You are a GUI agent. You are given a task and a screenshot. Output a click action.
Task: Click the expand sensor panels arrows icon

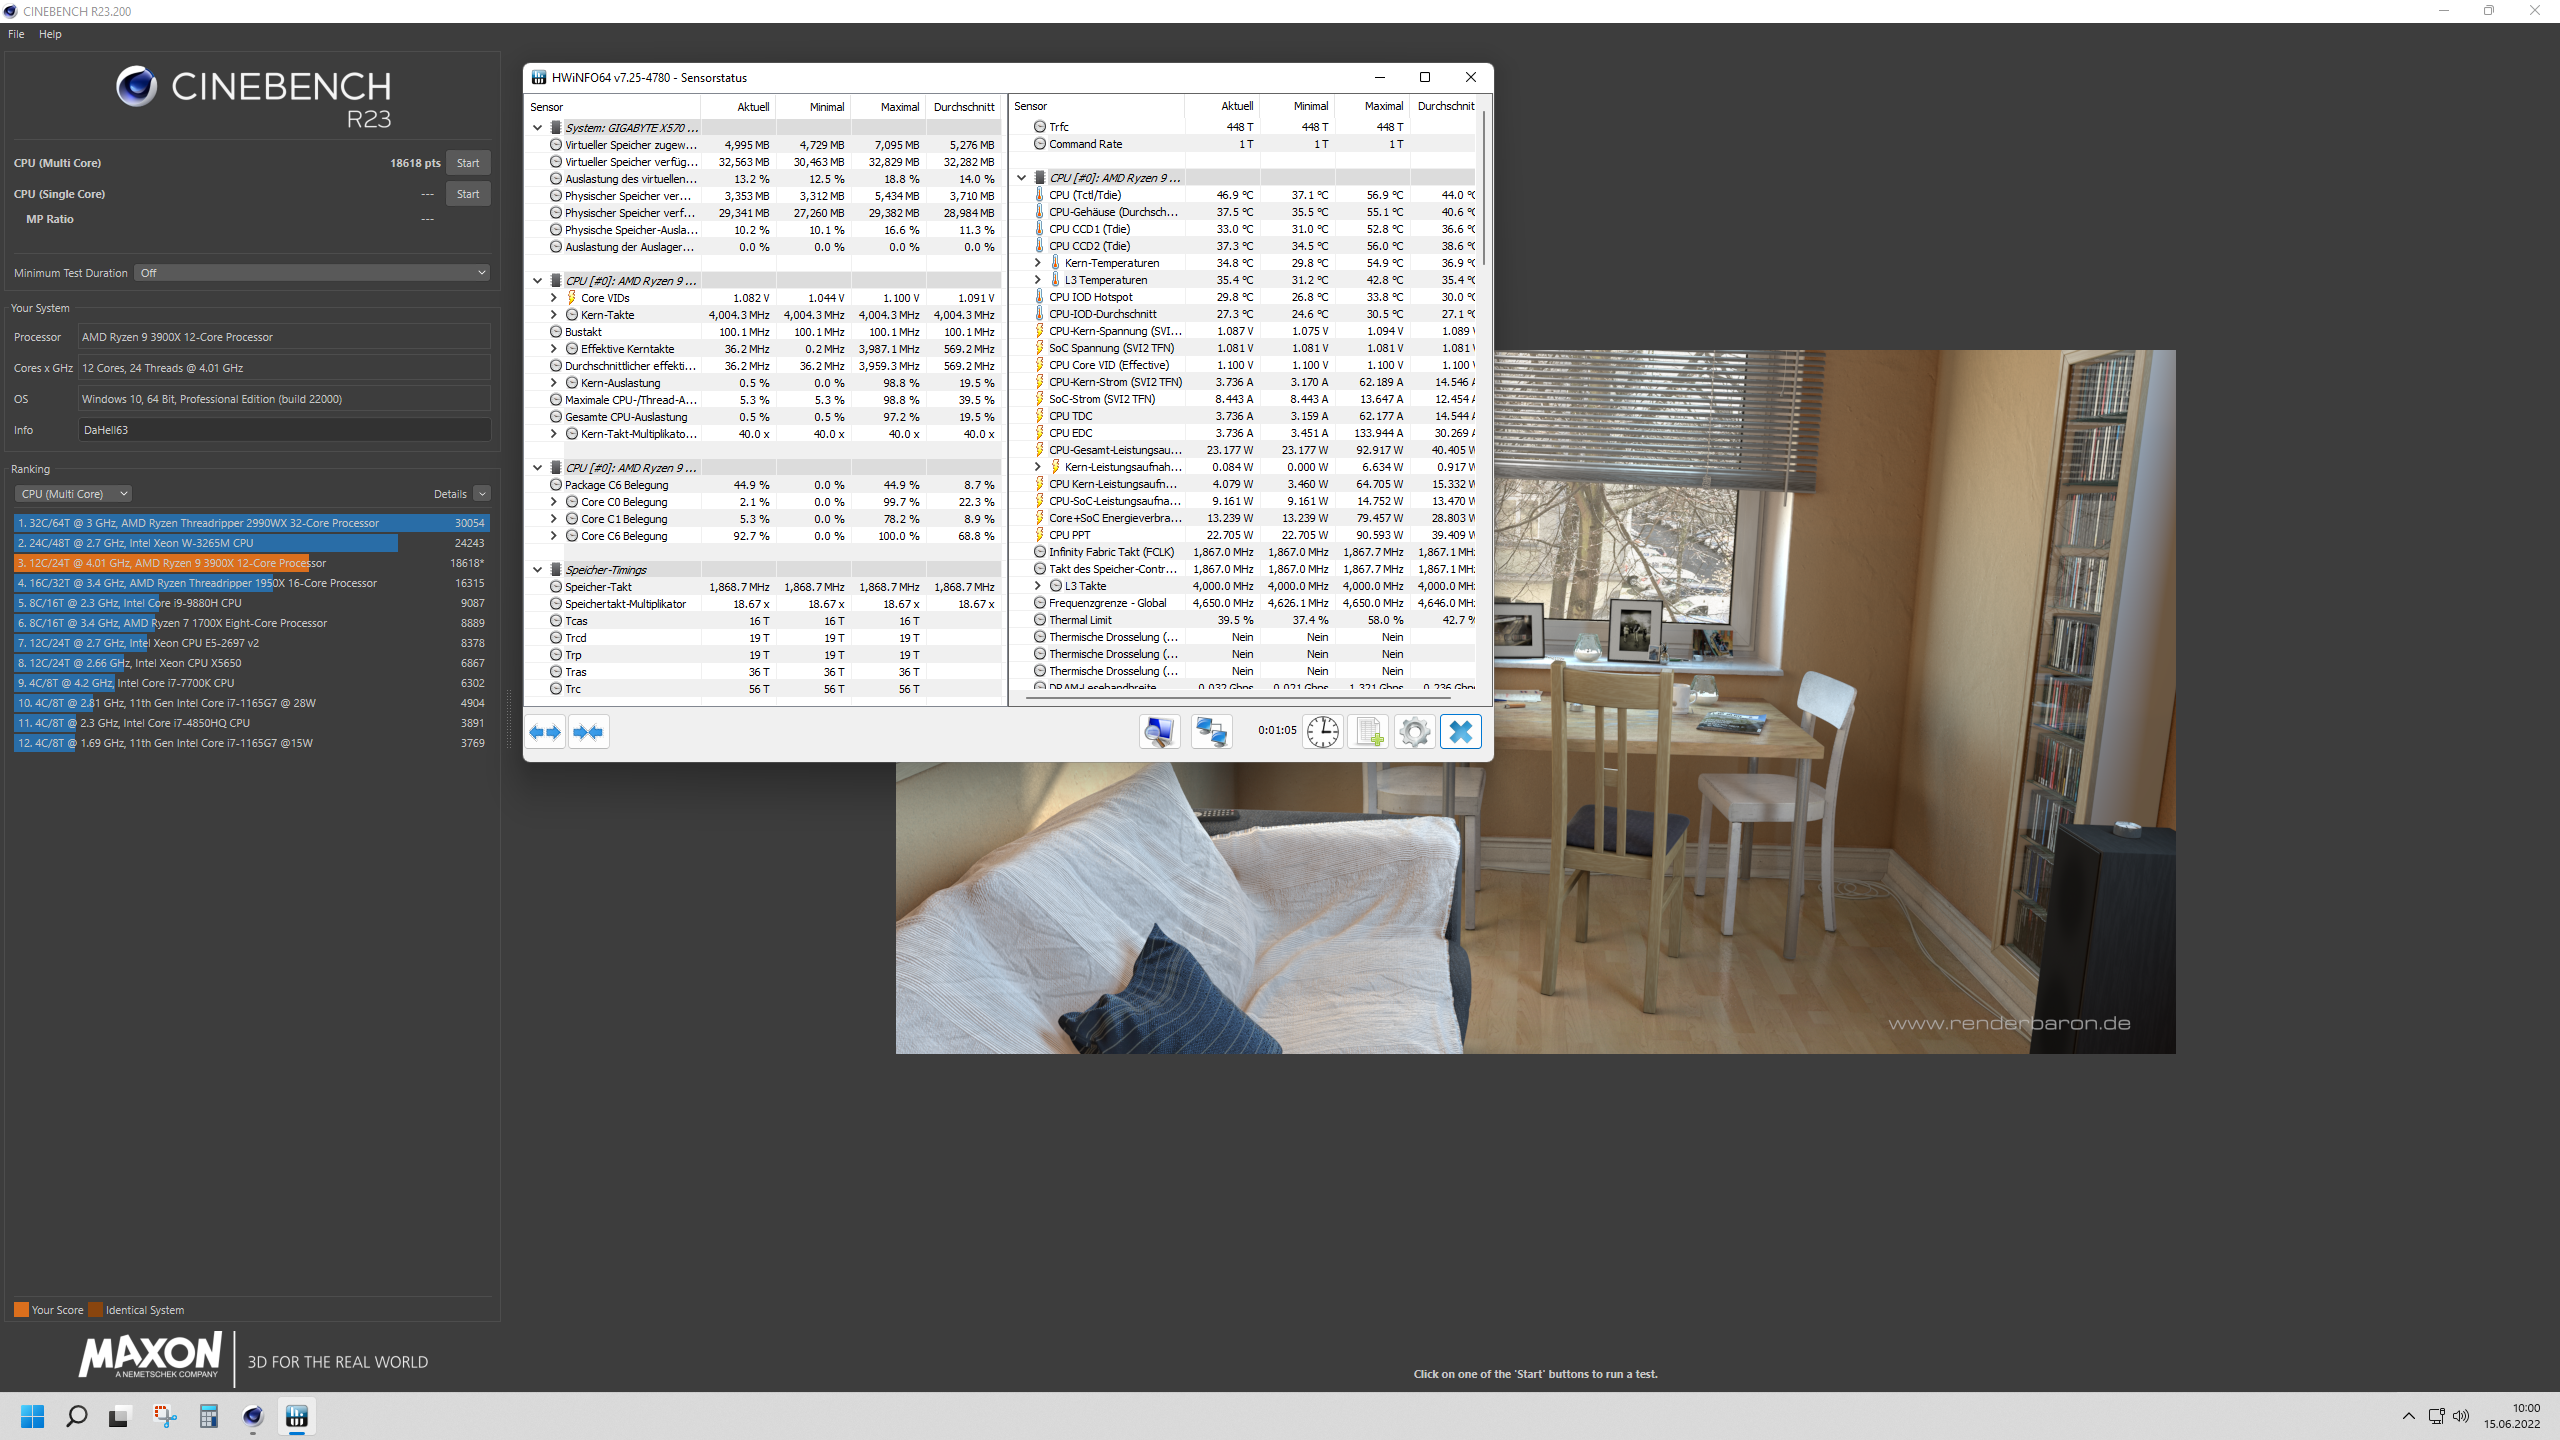click(545, 732)
